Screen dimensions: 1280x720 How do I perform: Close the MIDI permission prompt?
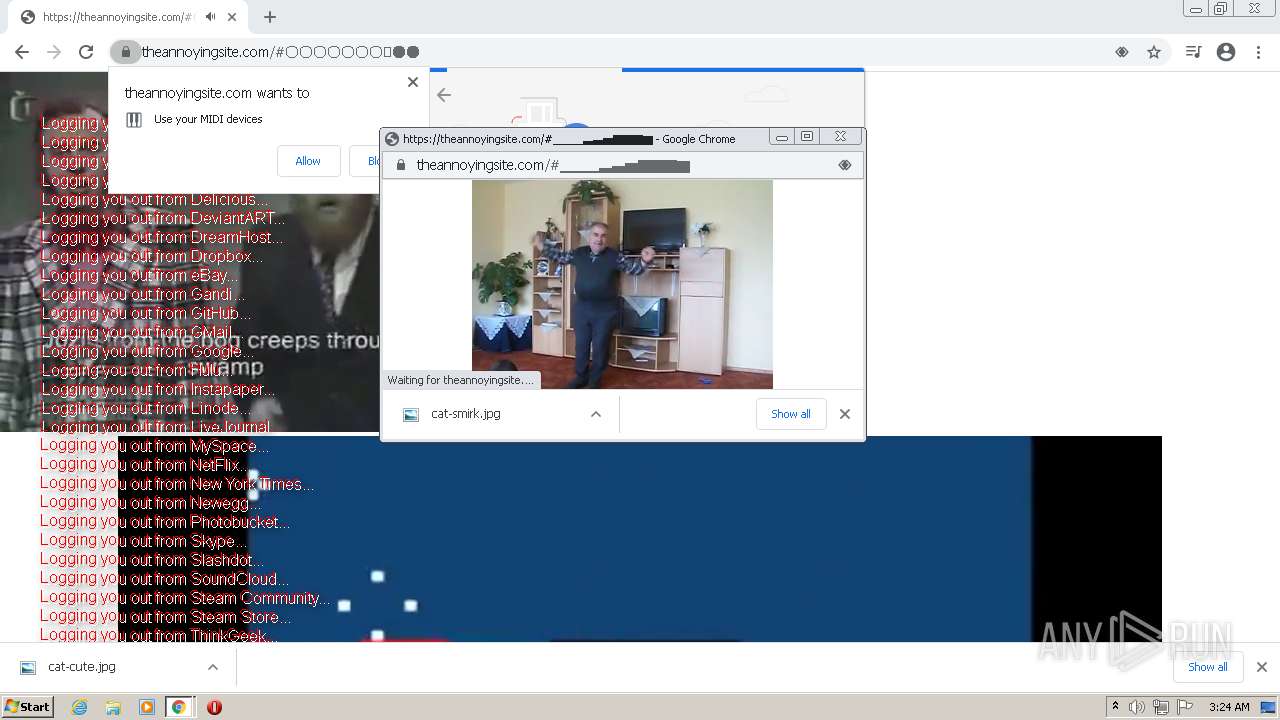click(413, 82)
